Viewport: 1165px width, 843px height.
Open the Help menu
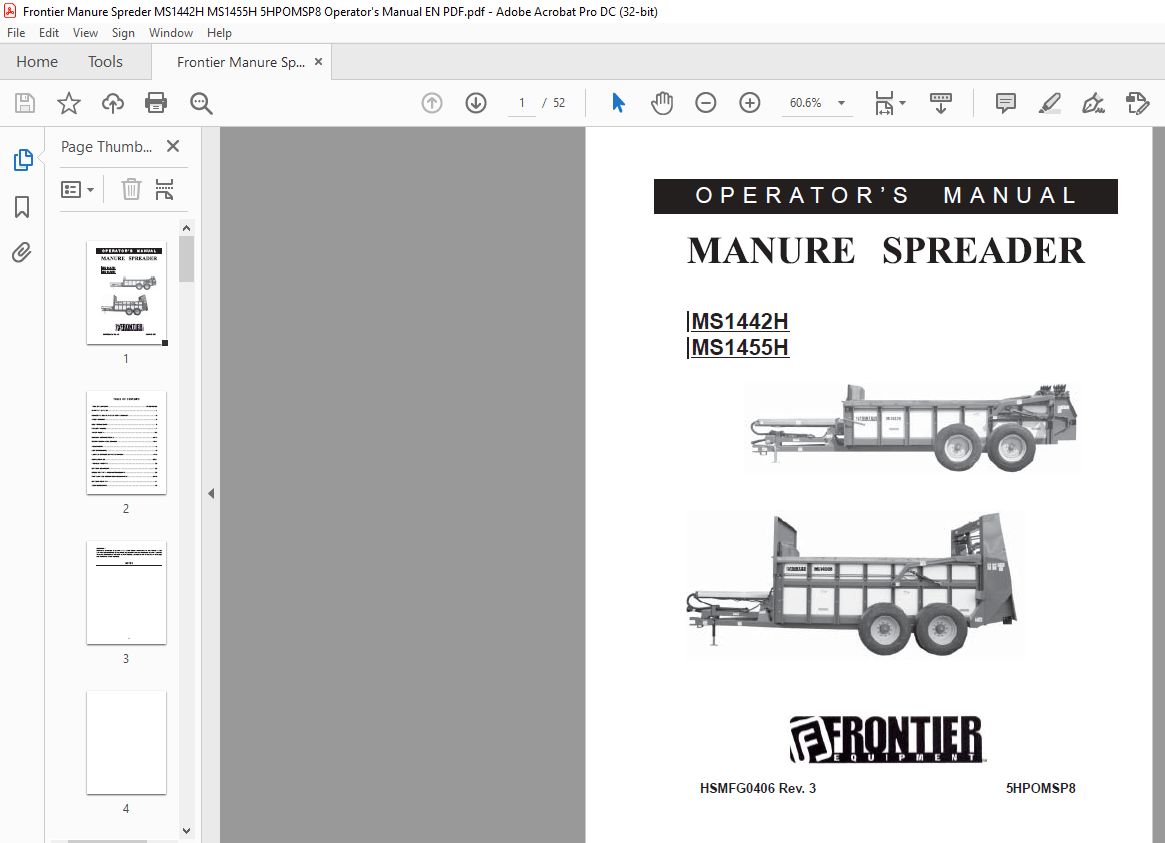coord(219,33)
